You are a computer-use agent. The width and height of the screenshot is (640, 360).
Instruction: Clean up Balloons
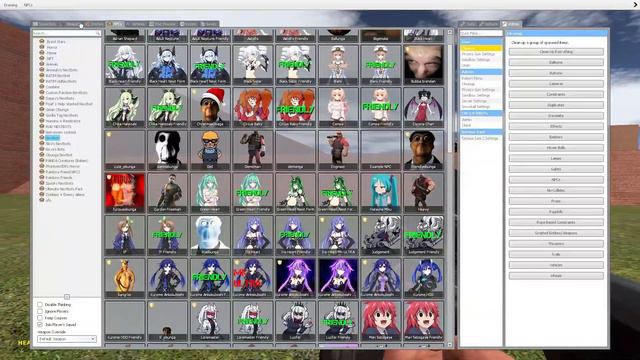(x=556, y=62)
